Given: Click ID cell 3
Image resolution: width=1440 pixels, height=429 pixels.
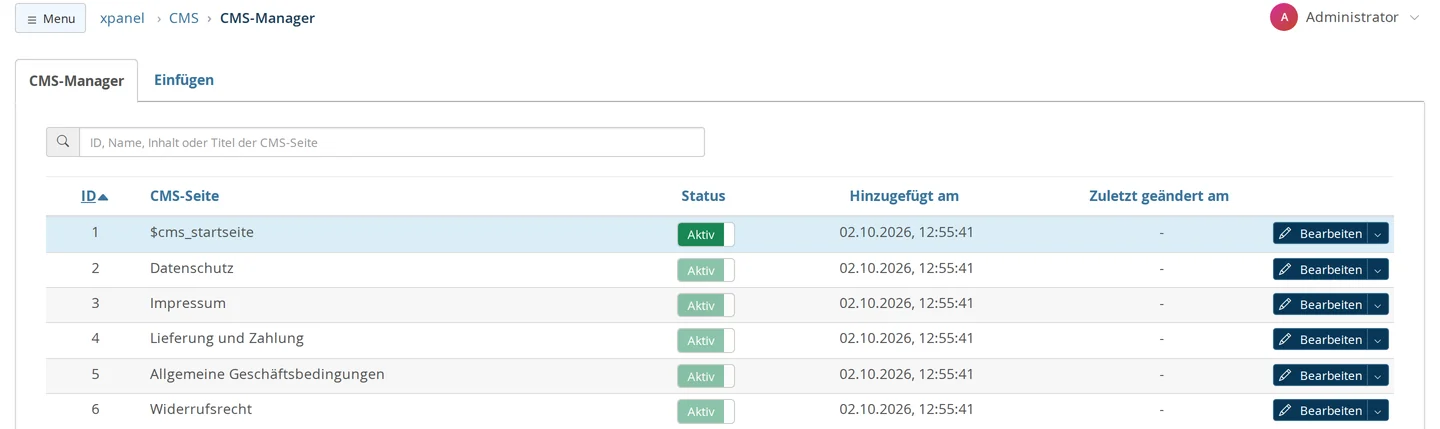Looking at the screenshot, I should click(x=95, y=303).
